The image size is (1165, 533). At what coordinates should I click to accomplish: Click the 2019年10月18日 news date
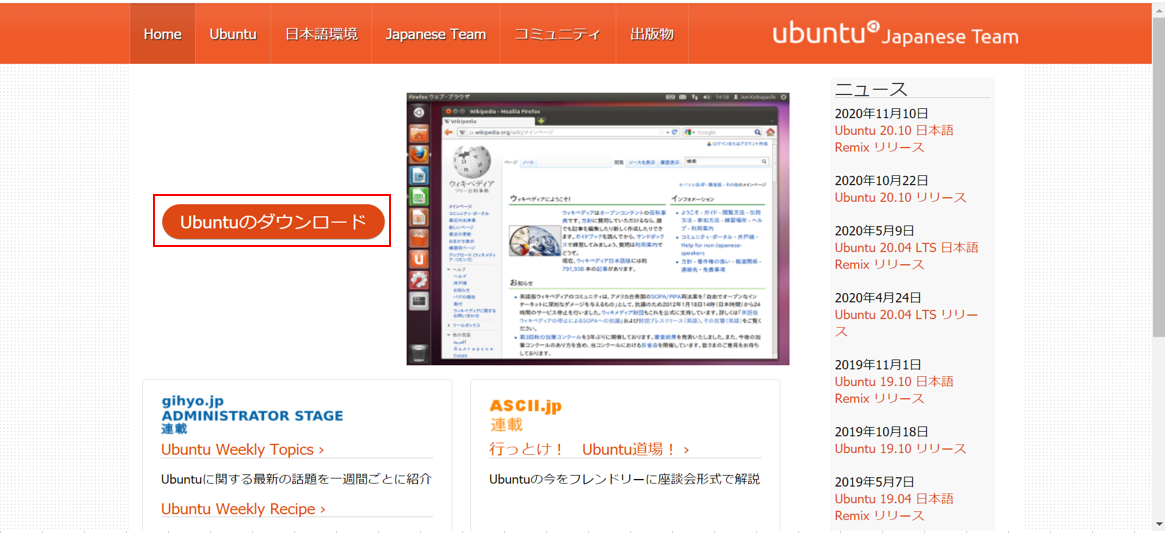coord(881,432)
